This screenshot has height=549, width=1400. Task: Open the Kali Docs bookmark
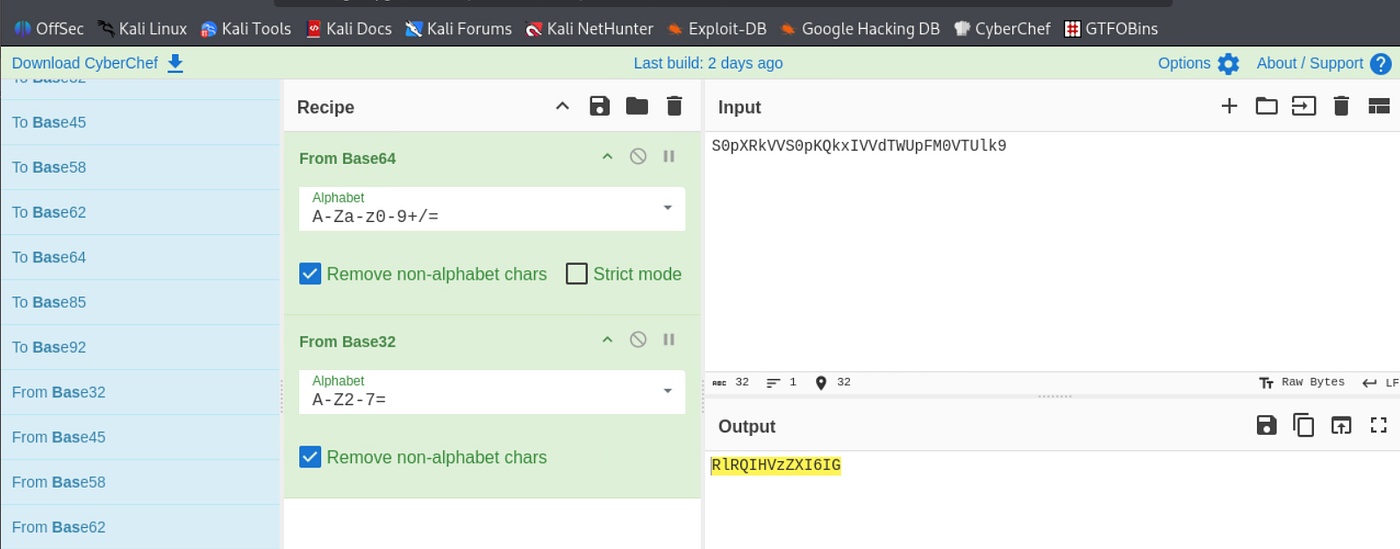click(x=349, y=28)
